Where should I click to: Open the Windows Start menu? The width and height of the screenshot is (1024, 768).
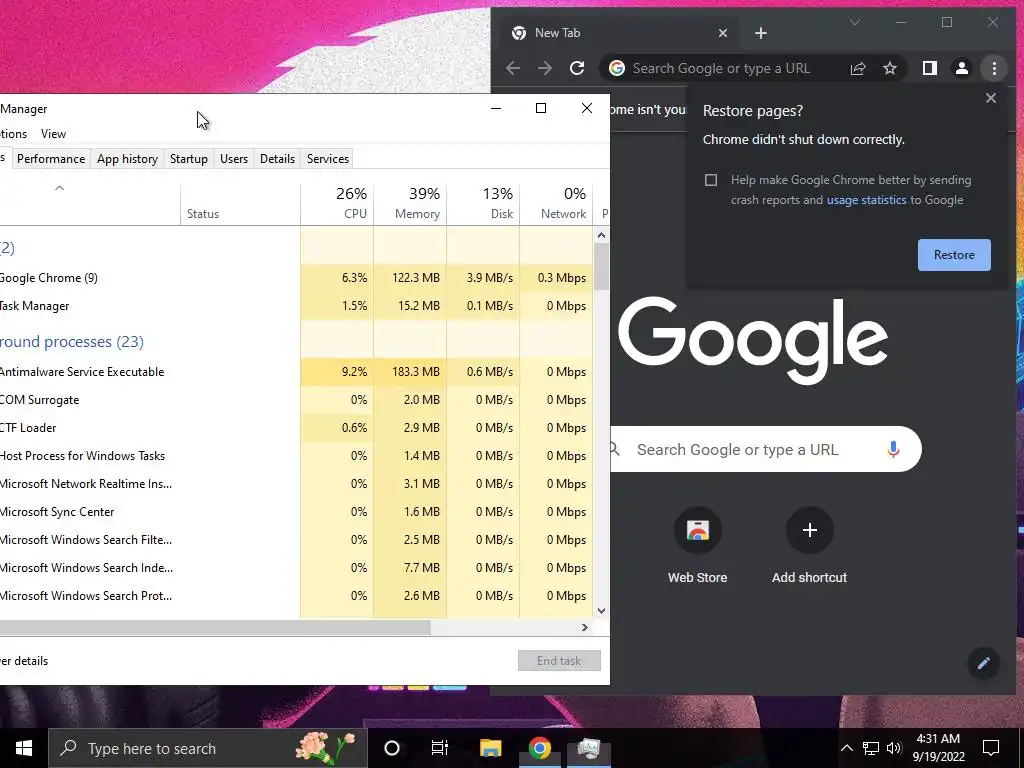[x=24, y=748]
